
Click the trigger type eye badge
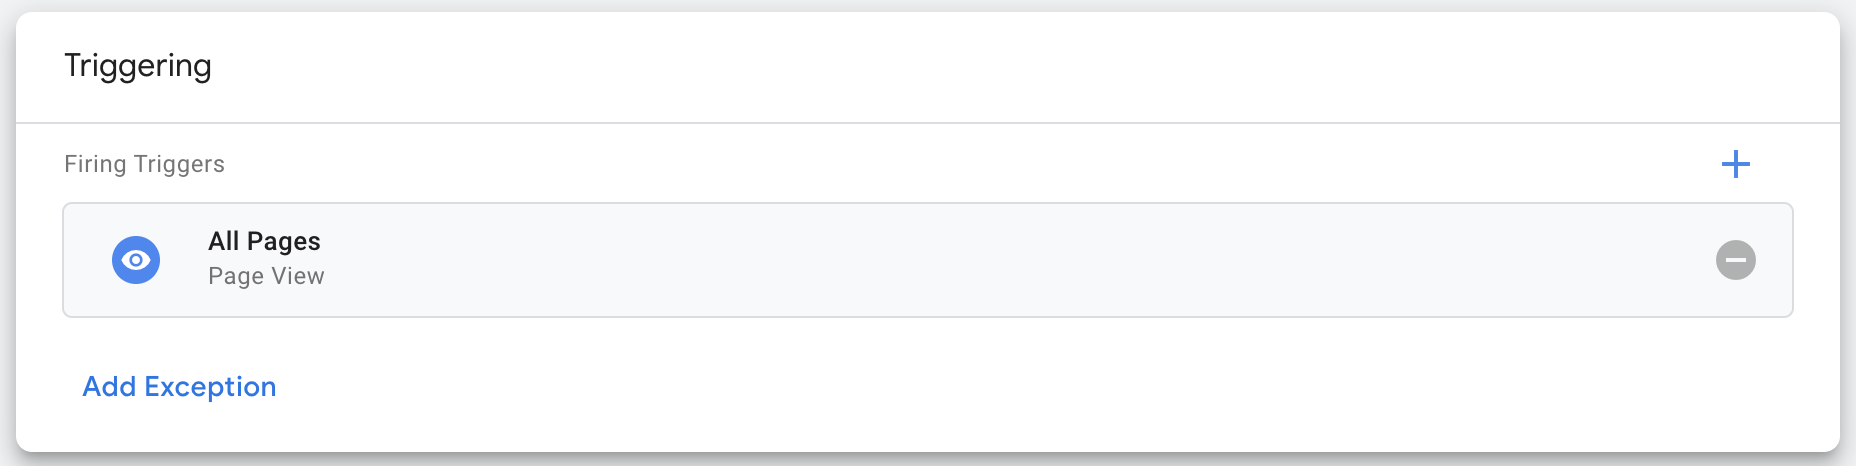click(x=136, y=260)
